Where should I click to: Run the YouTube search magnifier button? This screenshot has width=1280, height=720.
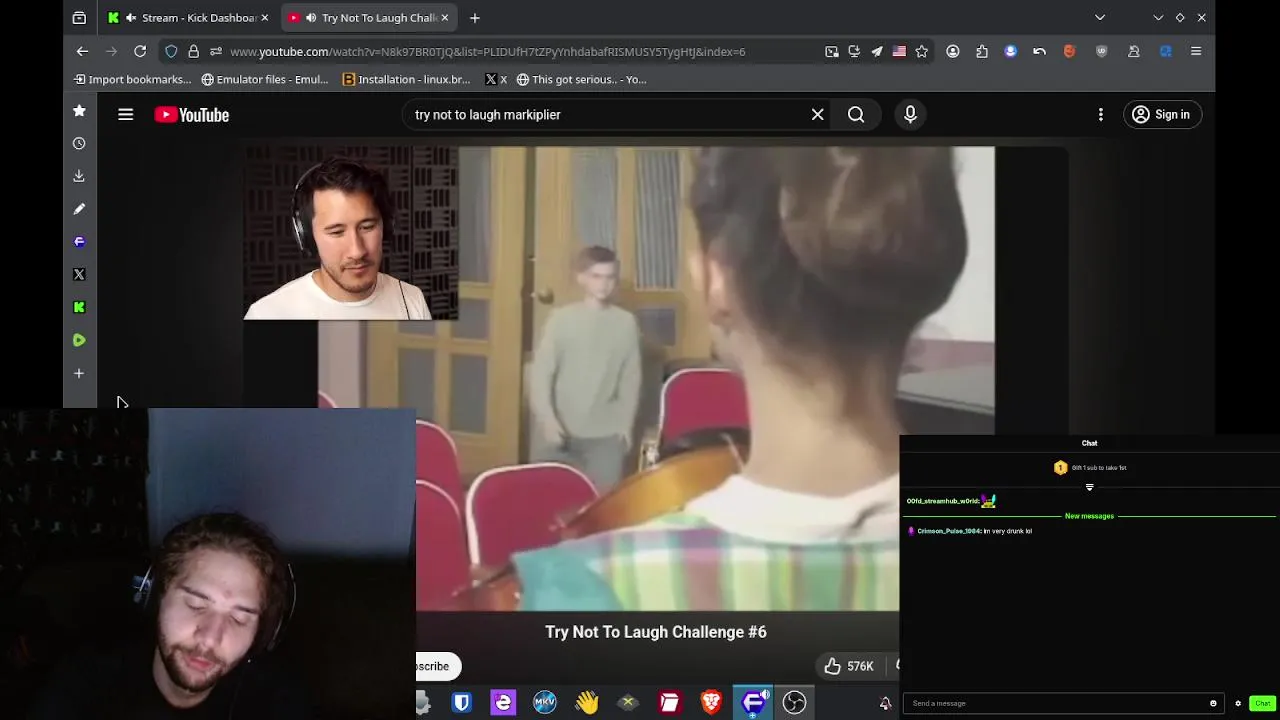tap(856, 115)
